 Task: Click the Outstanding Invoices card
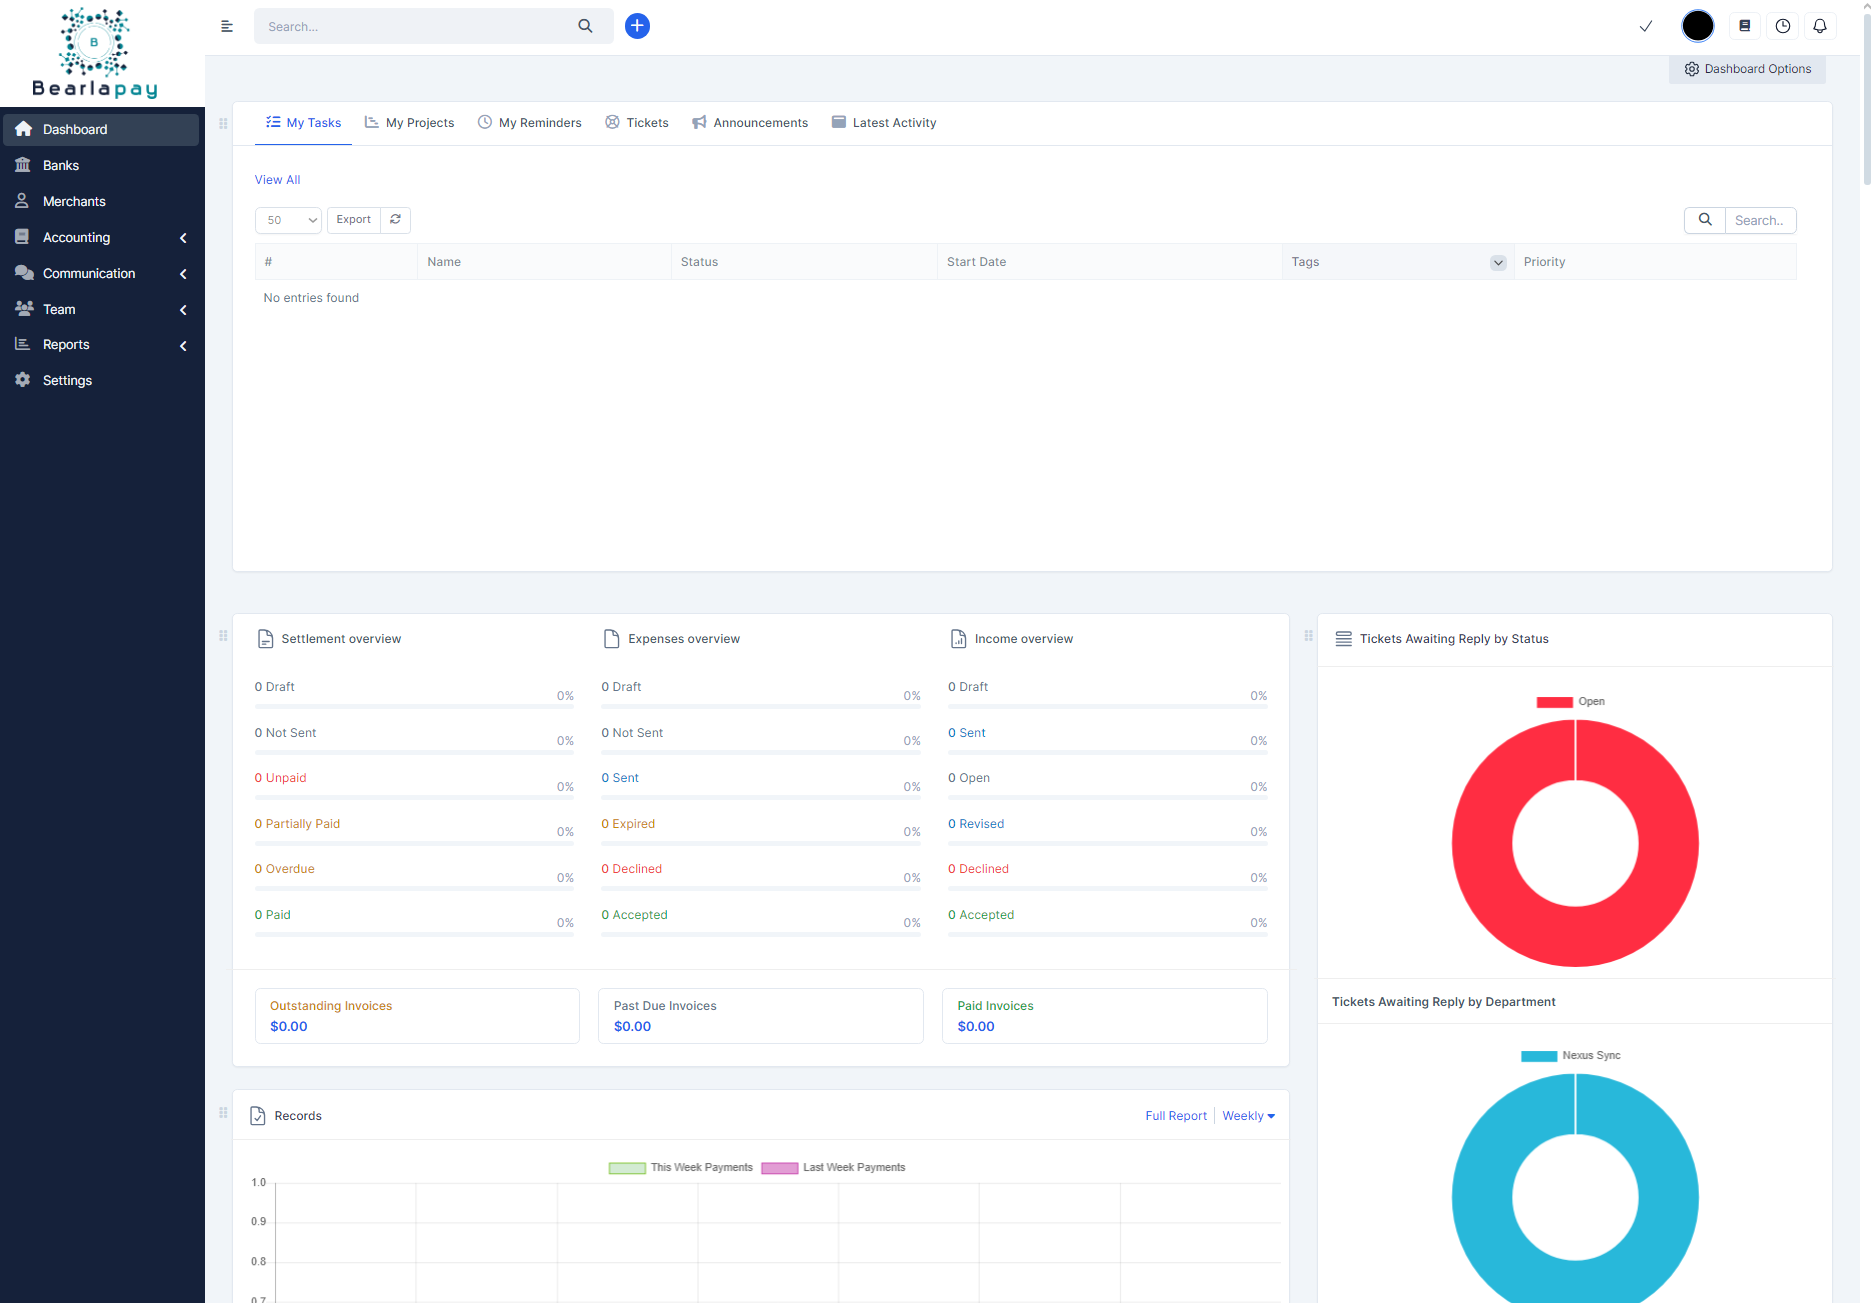coord(417,1016)
